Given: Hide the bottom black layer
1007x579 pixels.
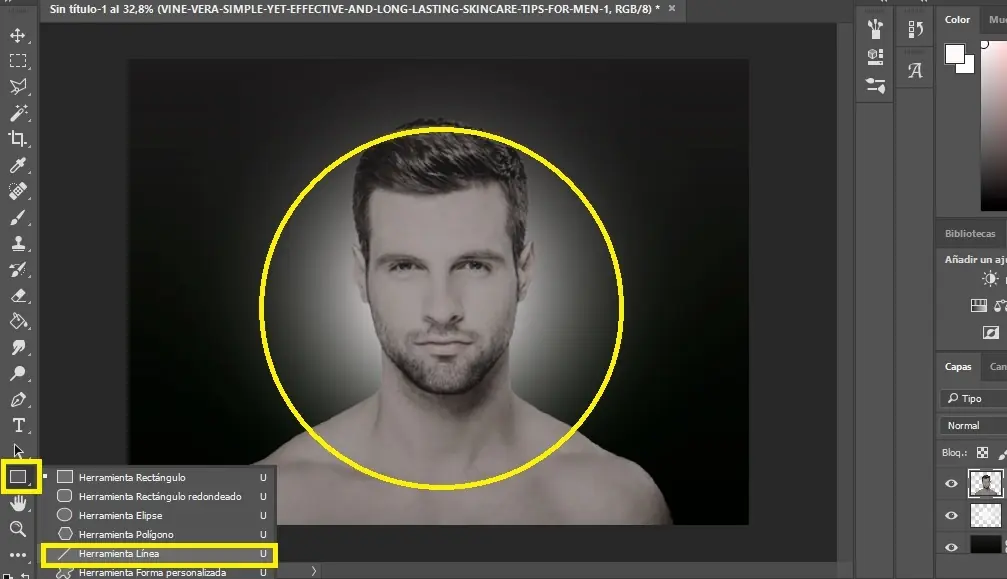Looking at the screenshot, I should [x=951, y=547].
